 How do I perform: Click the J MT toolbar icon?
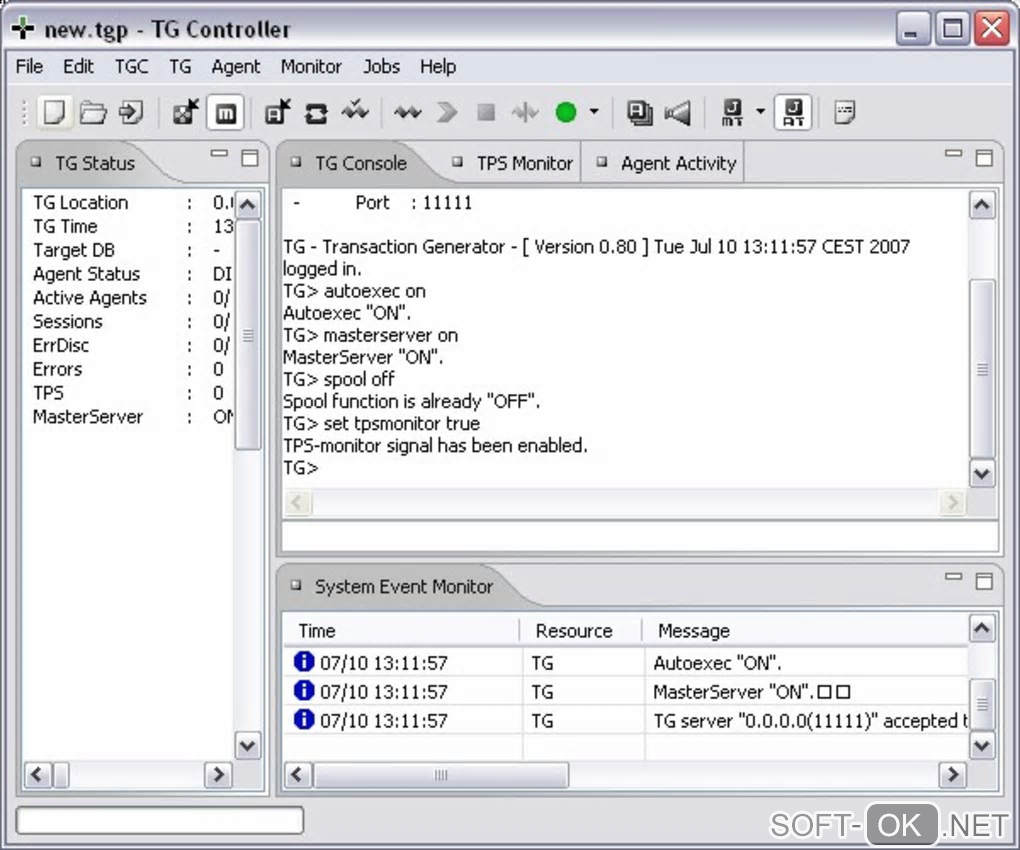(732, 113)
